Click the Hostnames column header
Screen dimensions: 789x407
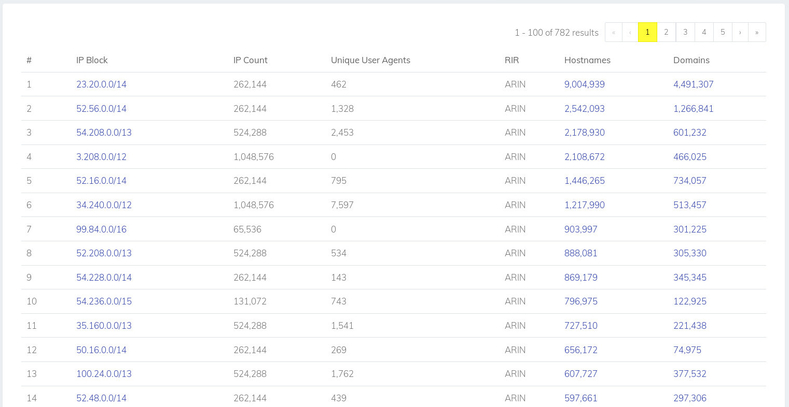587,60
